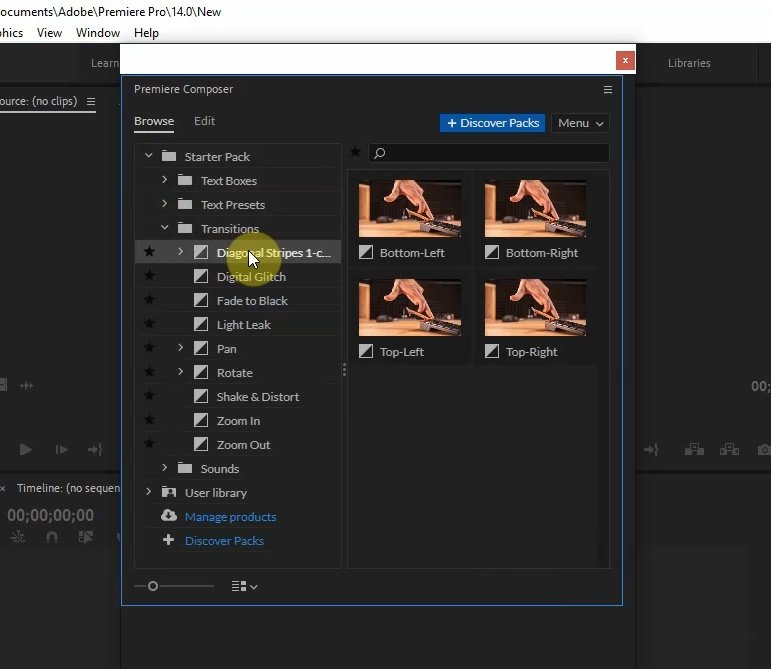Click the Text Presets folder icon
The image size is (771, 669).
coord(185,204)
